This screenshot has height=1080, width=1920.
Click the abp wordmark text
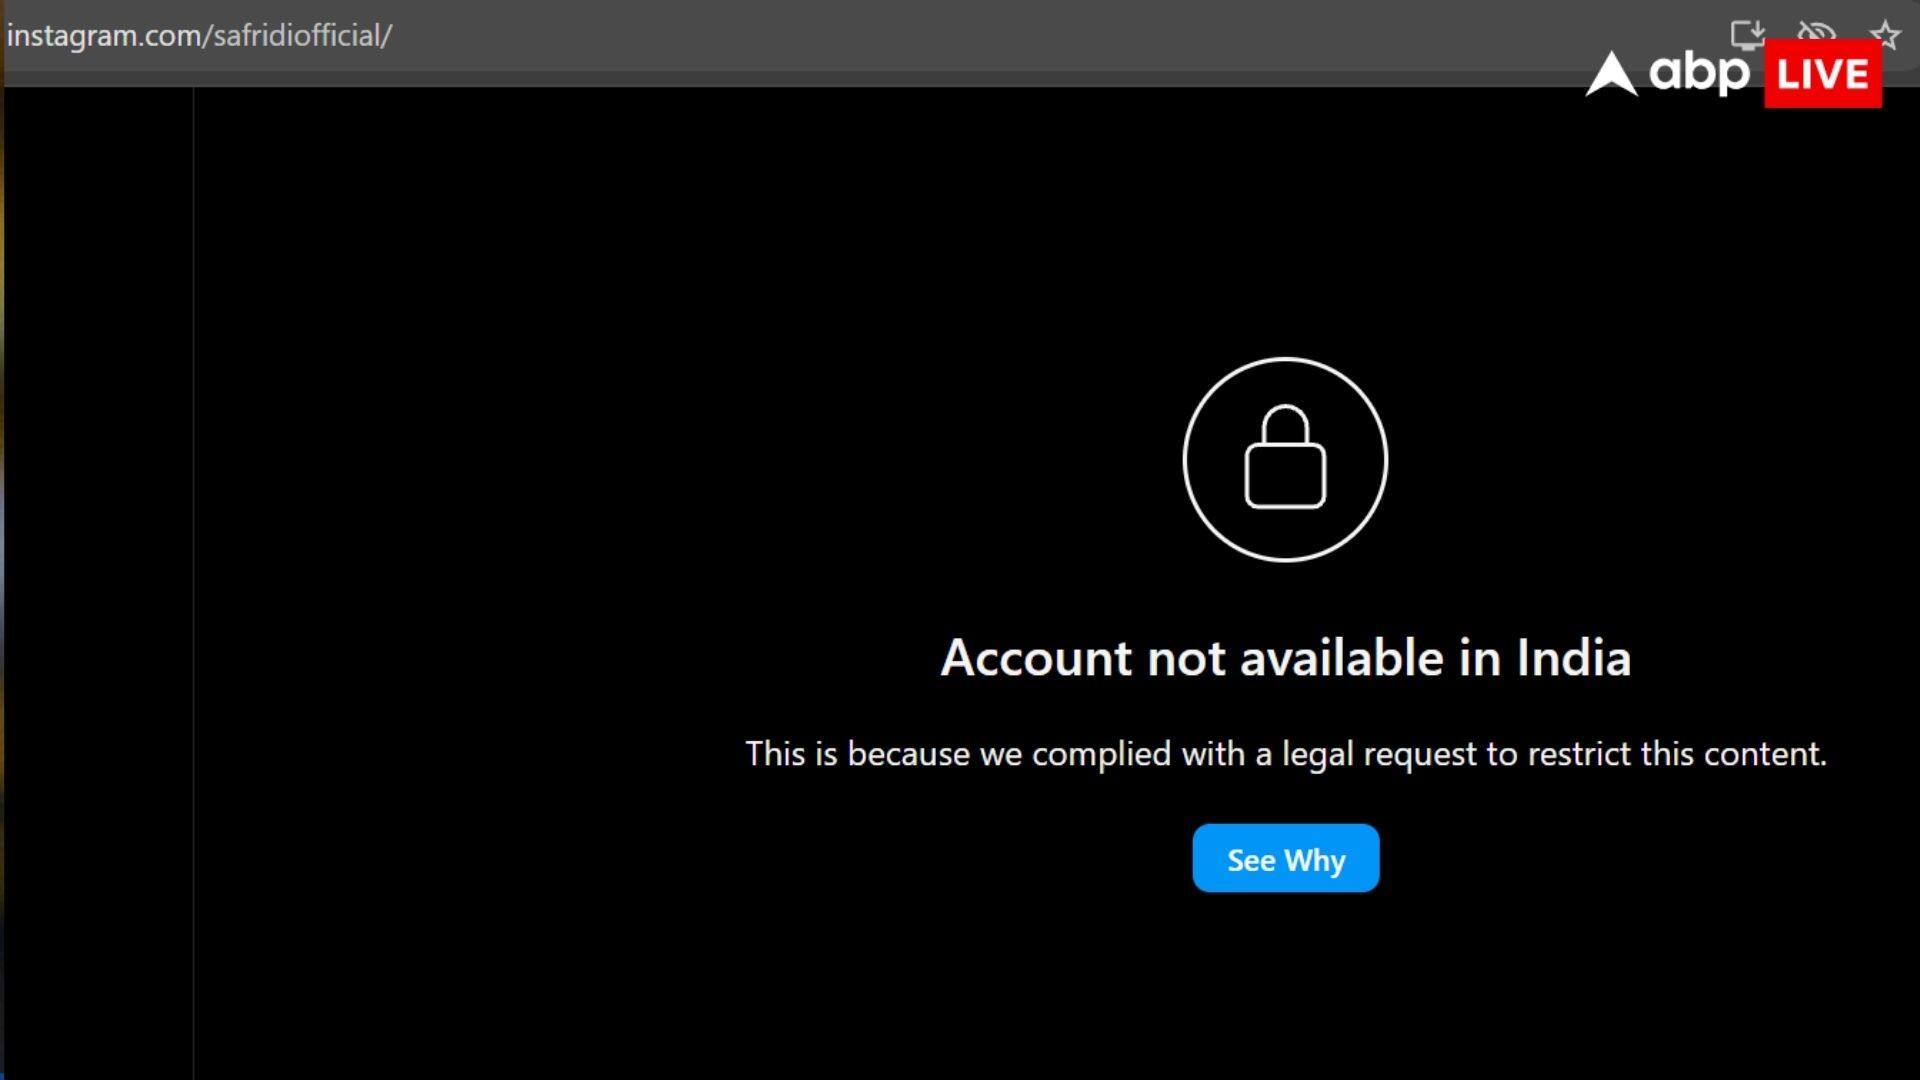[x=1699, y=73]
